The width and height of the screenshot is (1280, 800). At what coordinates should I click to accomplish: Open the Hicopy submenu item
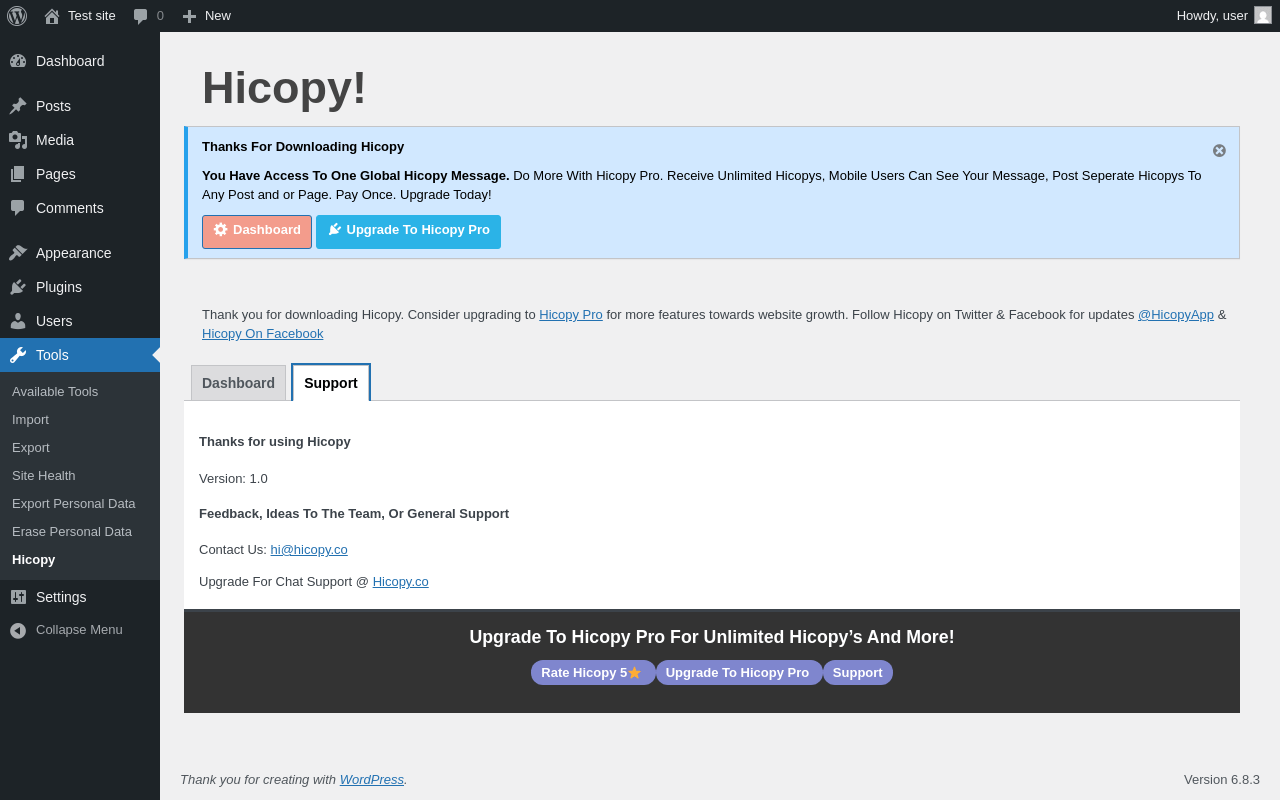click(x=34, y=559)
